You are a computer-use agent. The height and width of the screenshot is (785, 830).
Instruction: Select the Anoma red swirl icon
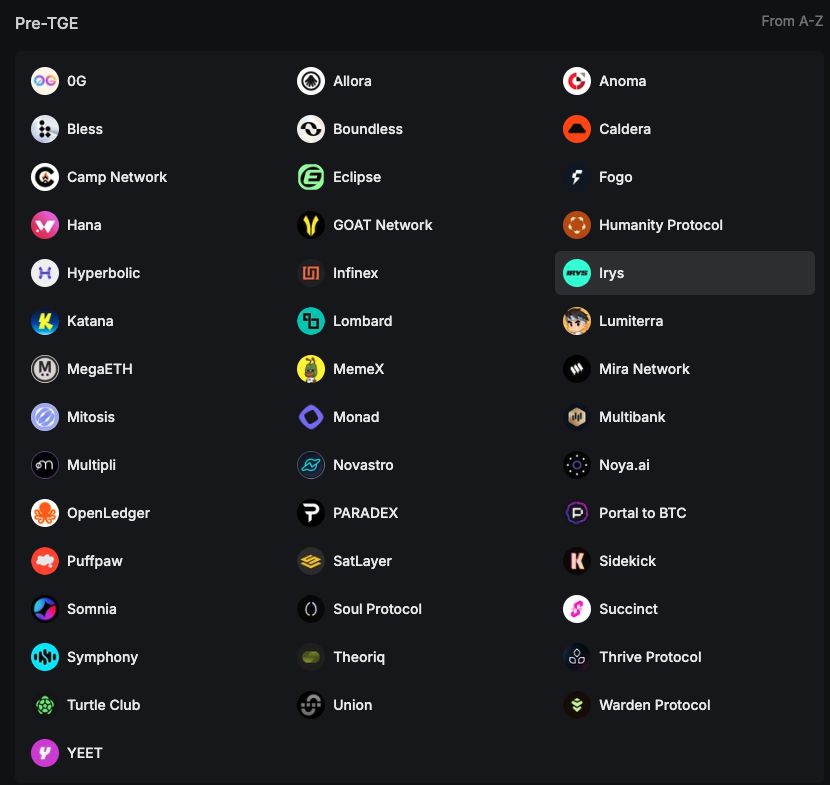pyautogui.click(x=577, y=81)
